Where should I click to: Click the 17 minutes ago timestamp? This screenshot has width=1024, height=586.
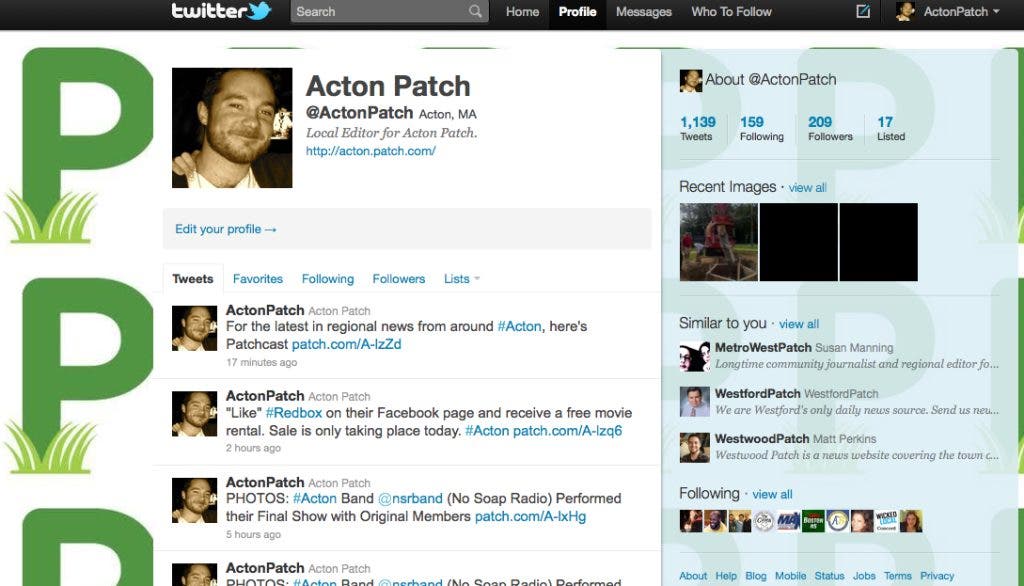coord(261,363)
